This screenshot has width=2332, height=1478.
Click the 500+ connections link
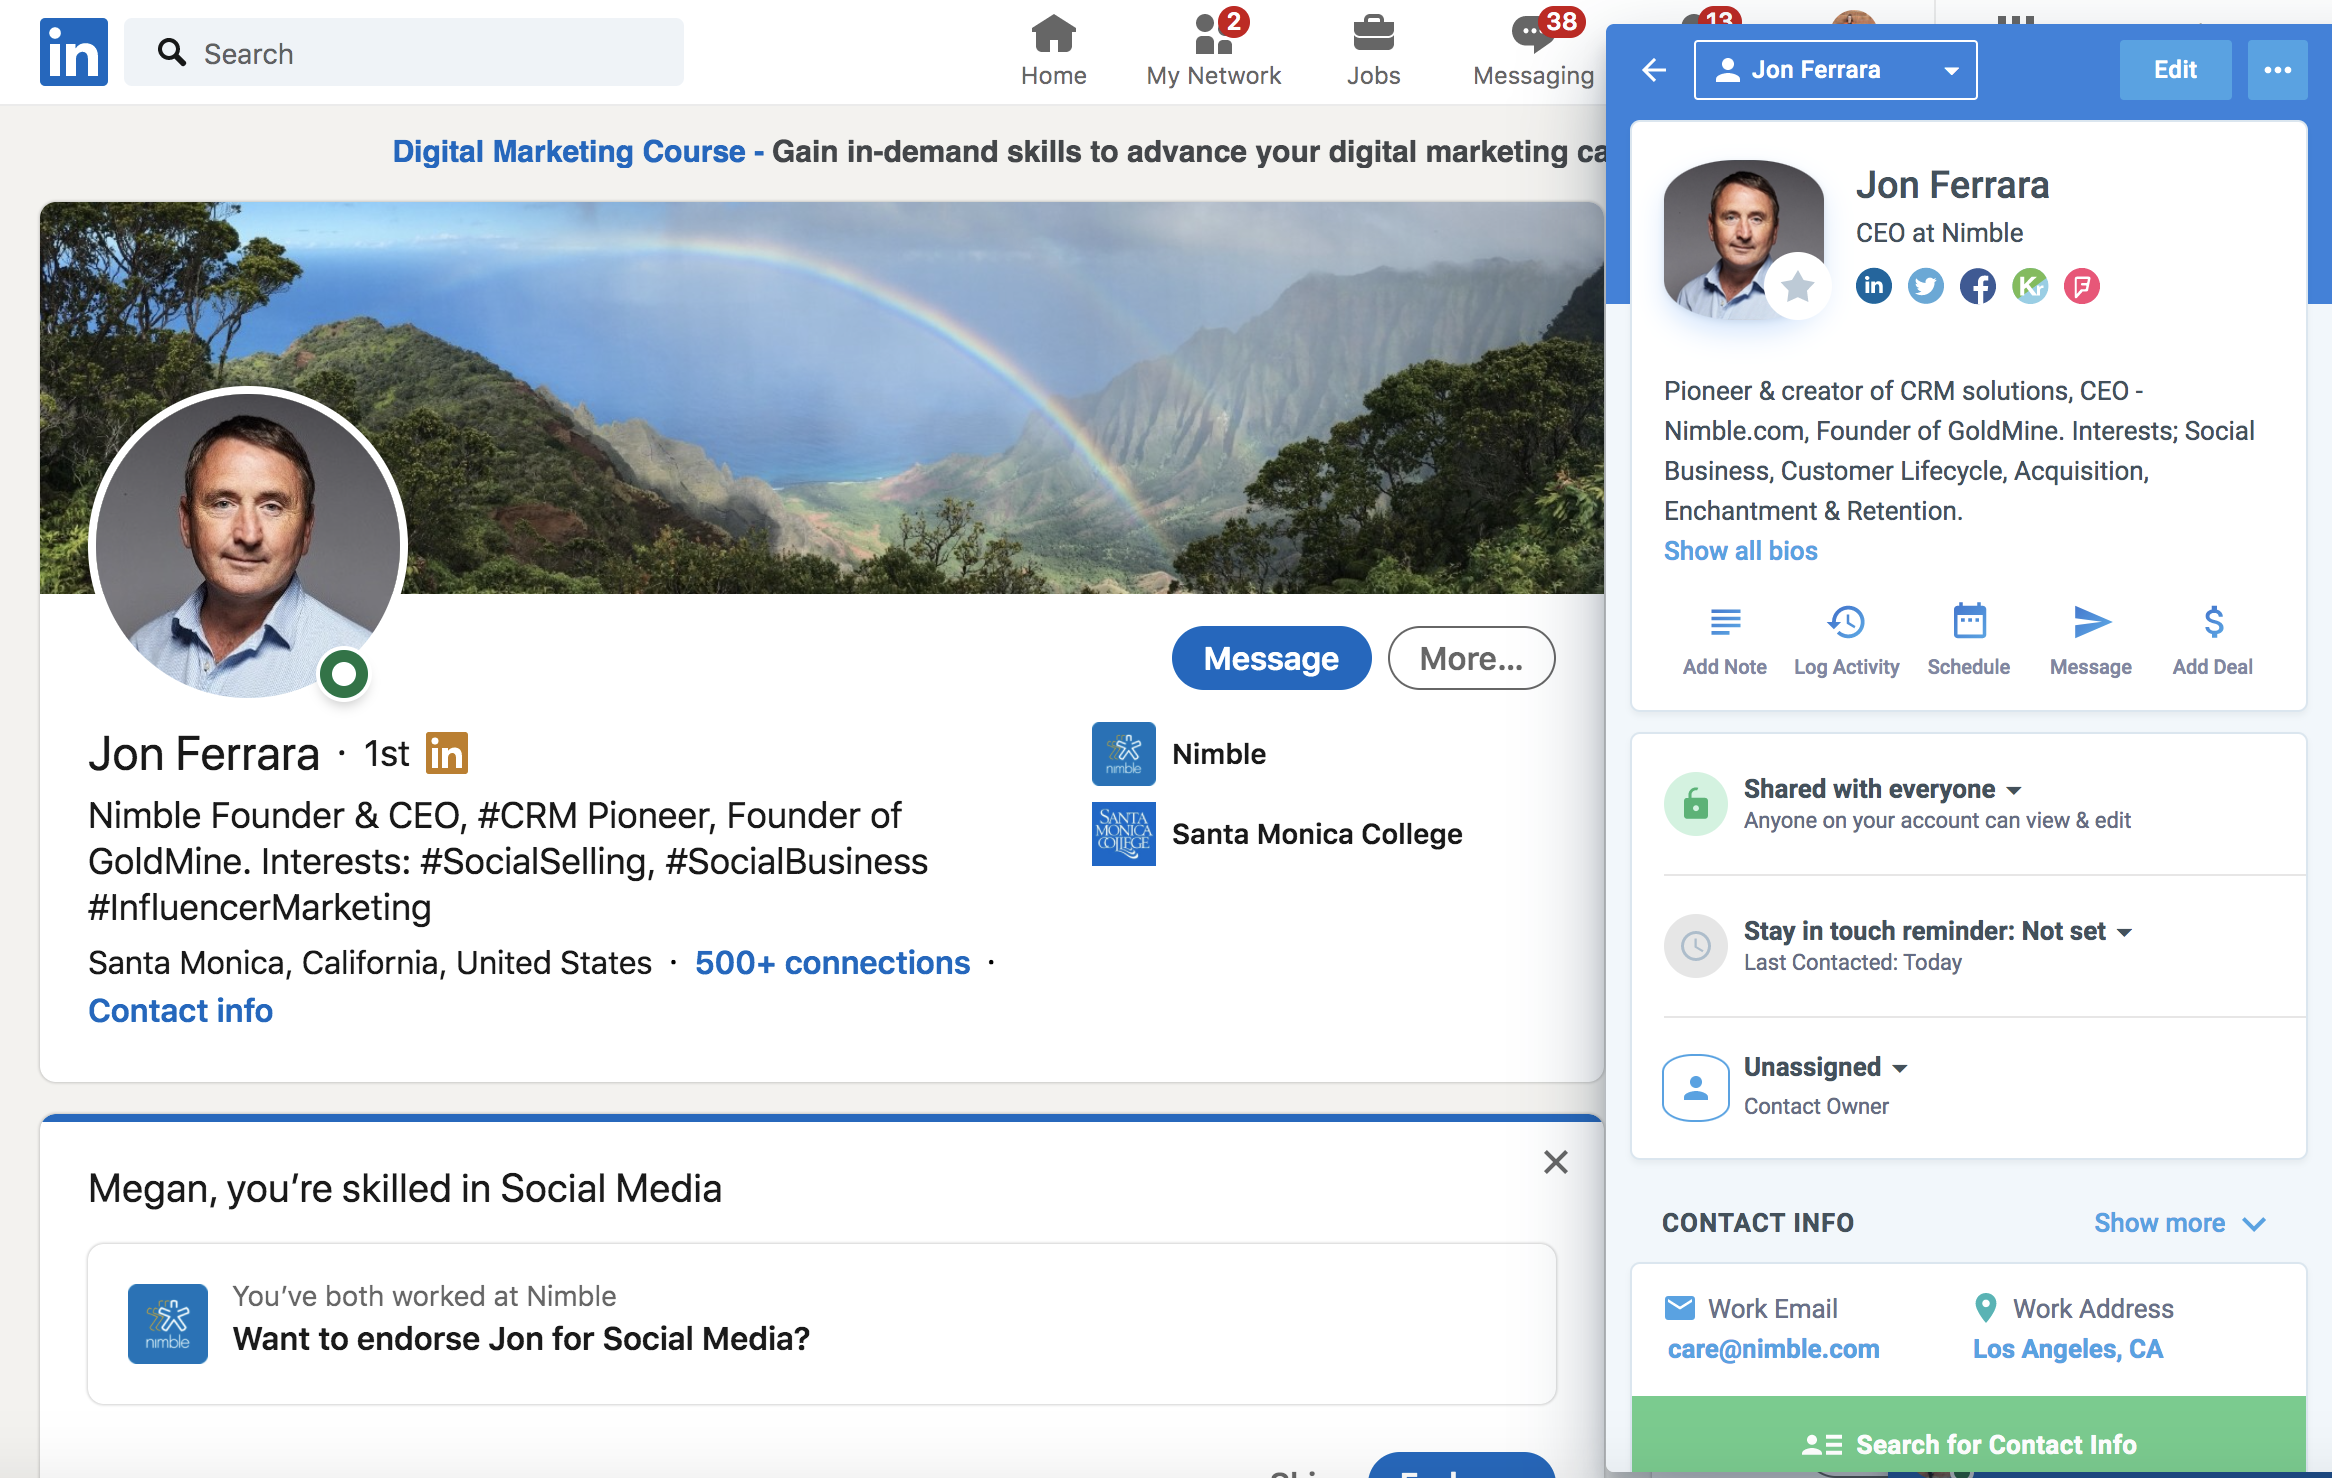(x=832, y=963)
